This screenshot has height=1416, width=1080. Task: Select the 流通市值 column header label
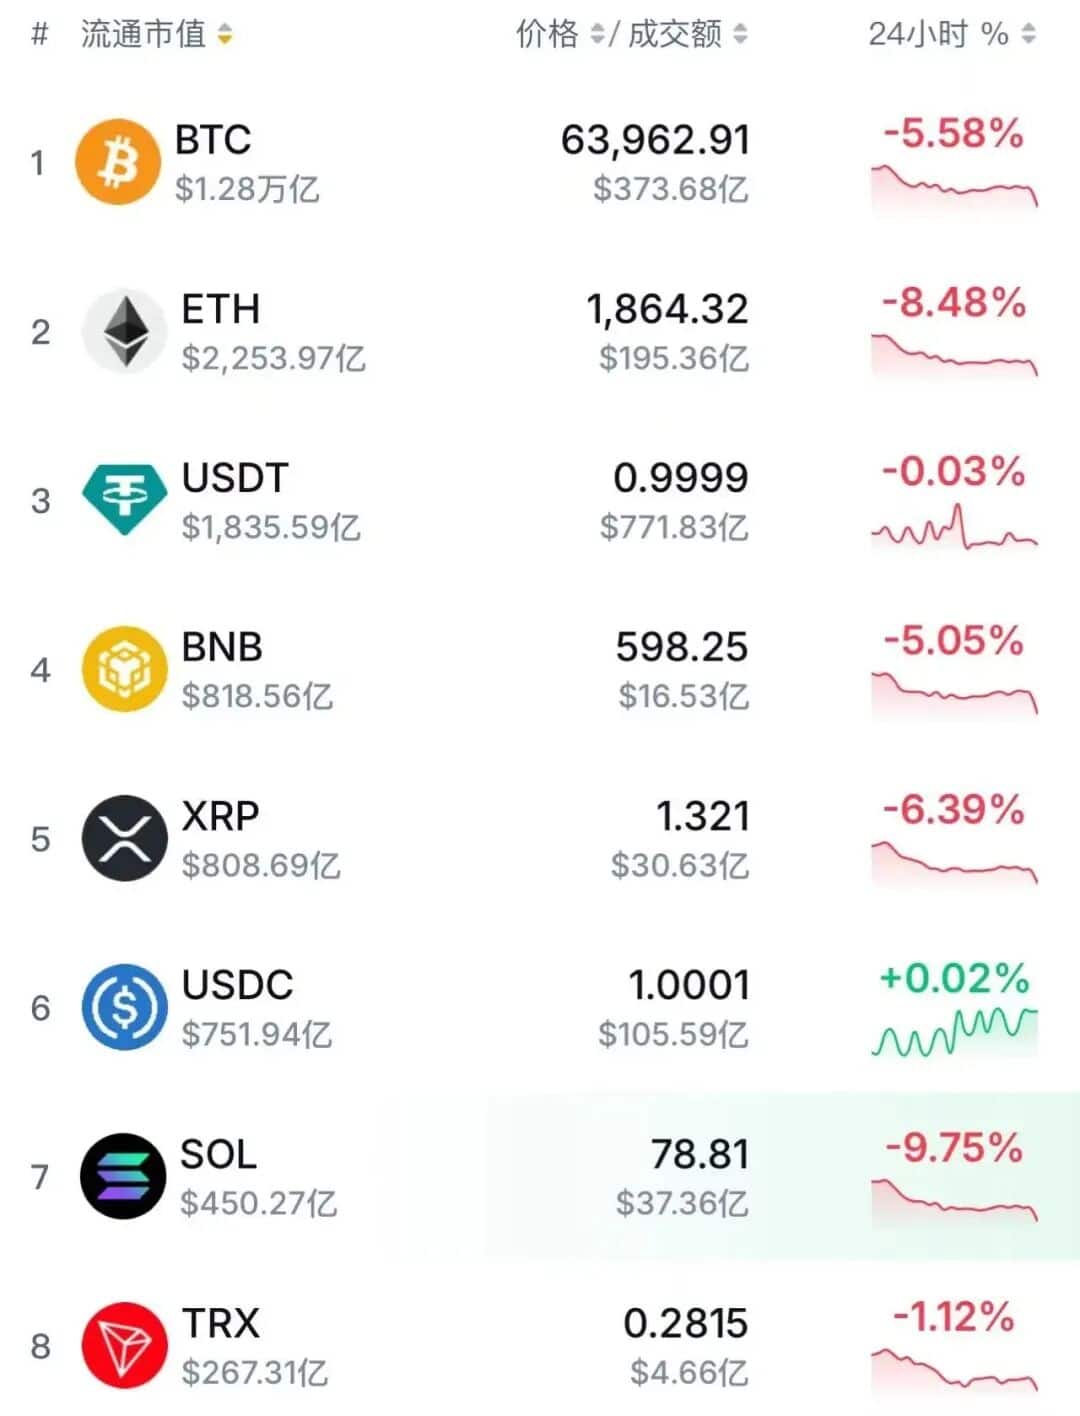coord(143,35)
